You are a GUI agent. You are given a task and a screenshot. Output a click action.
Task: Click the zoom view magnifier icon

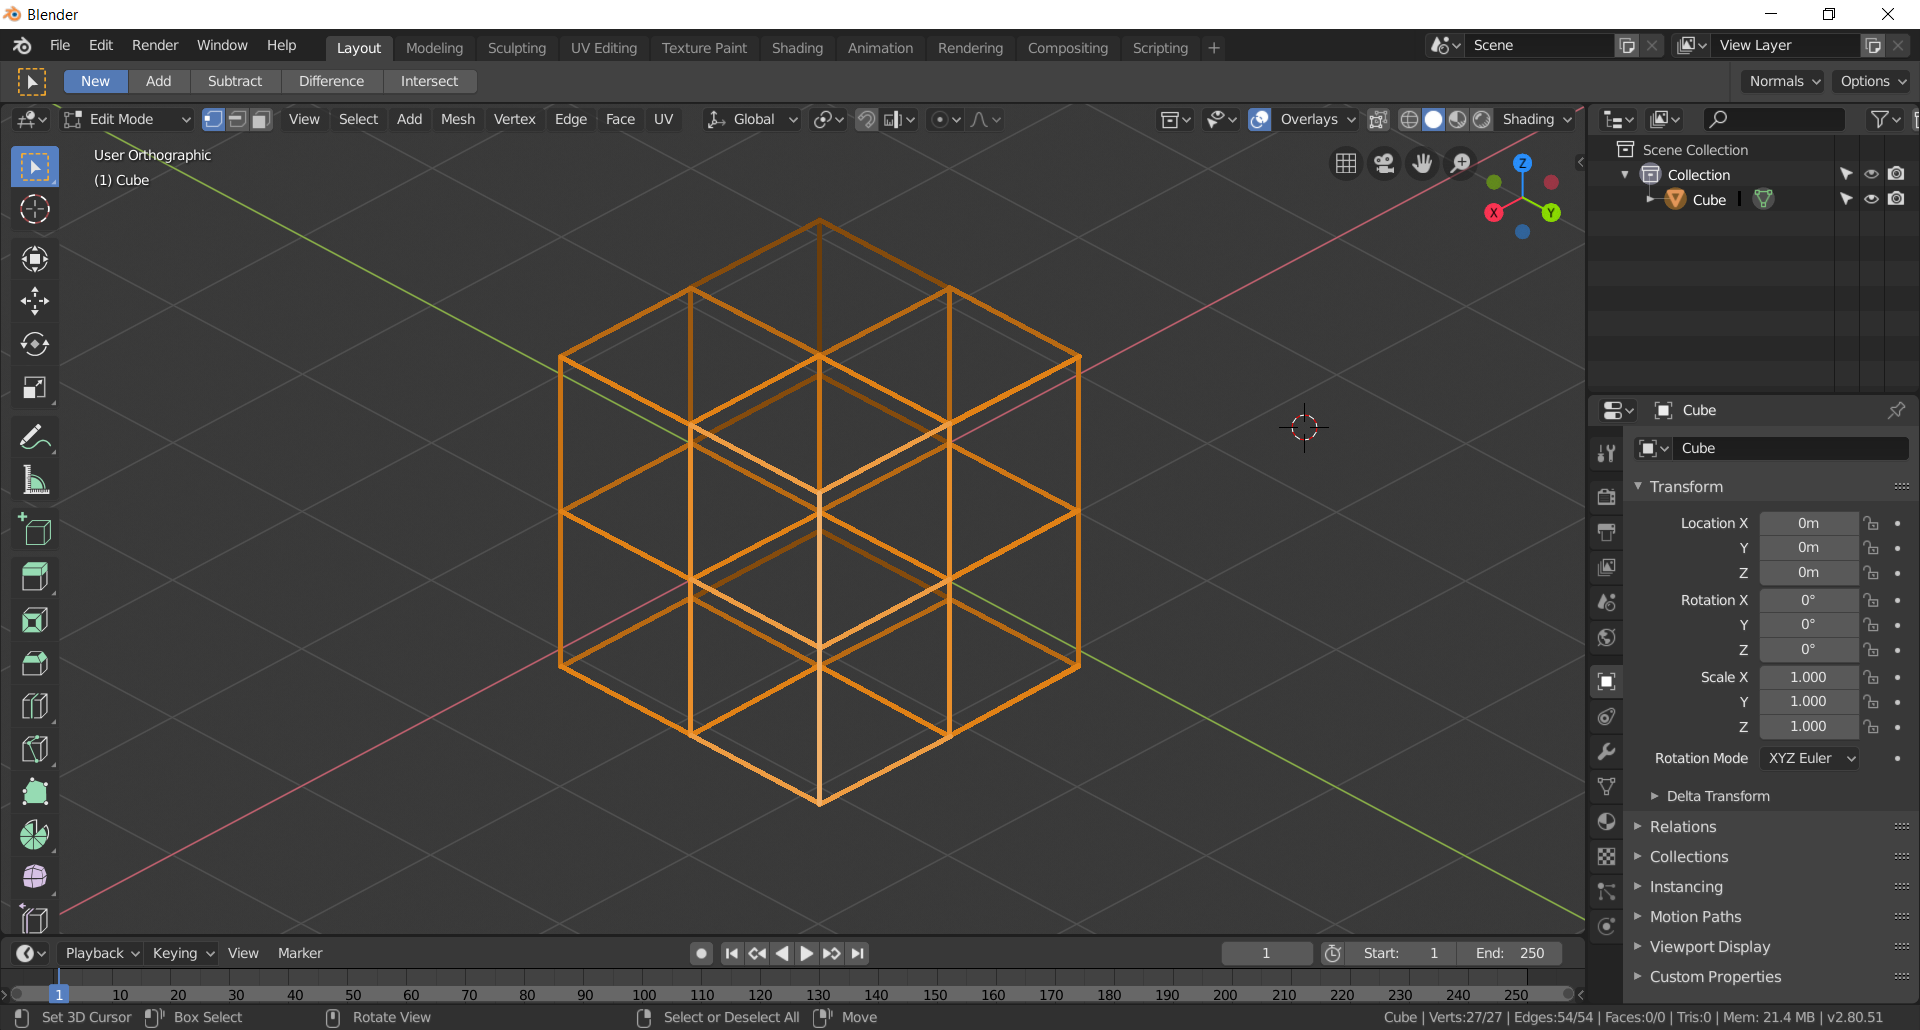(1460, 163)
